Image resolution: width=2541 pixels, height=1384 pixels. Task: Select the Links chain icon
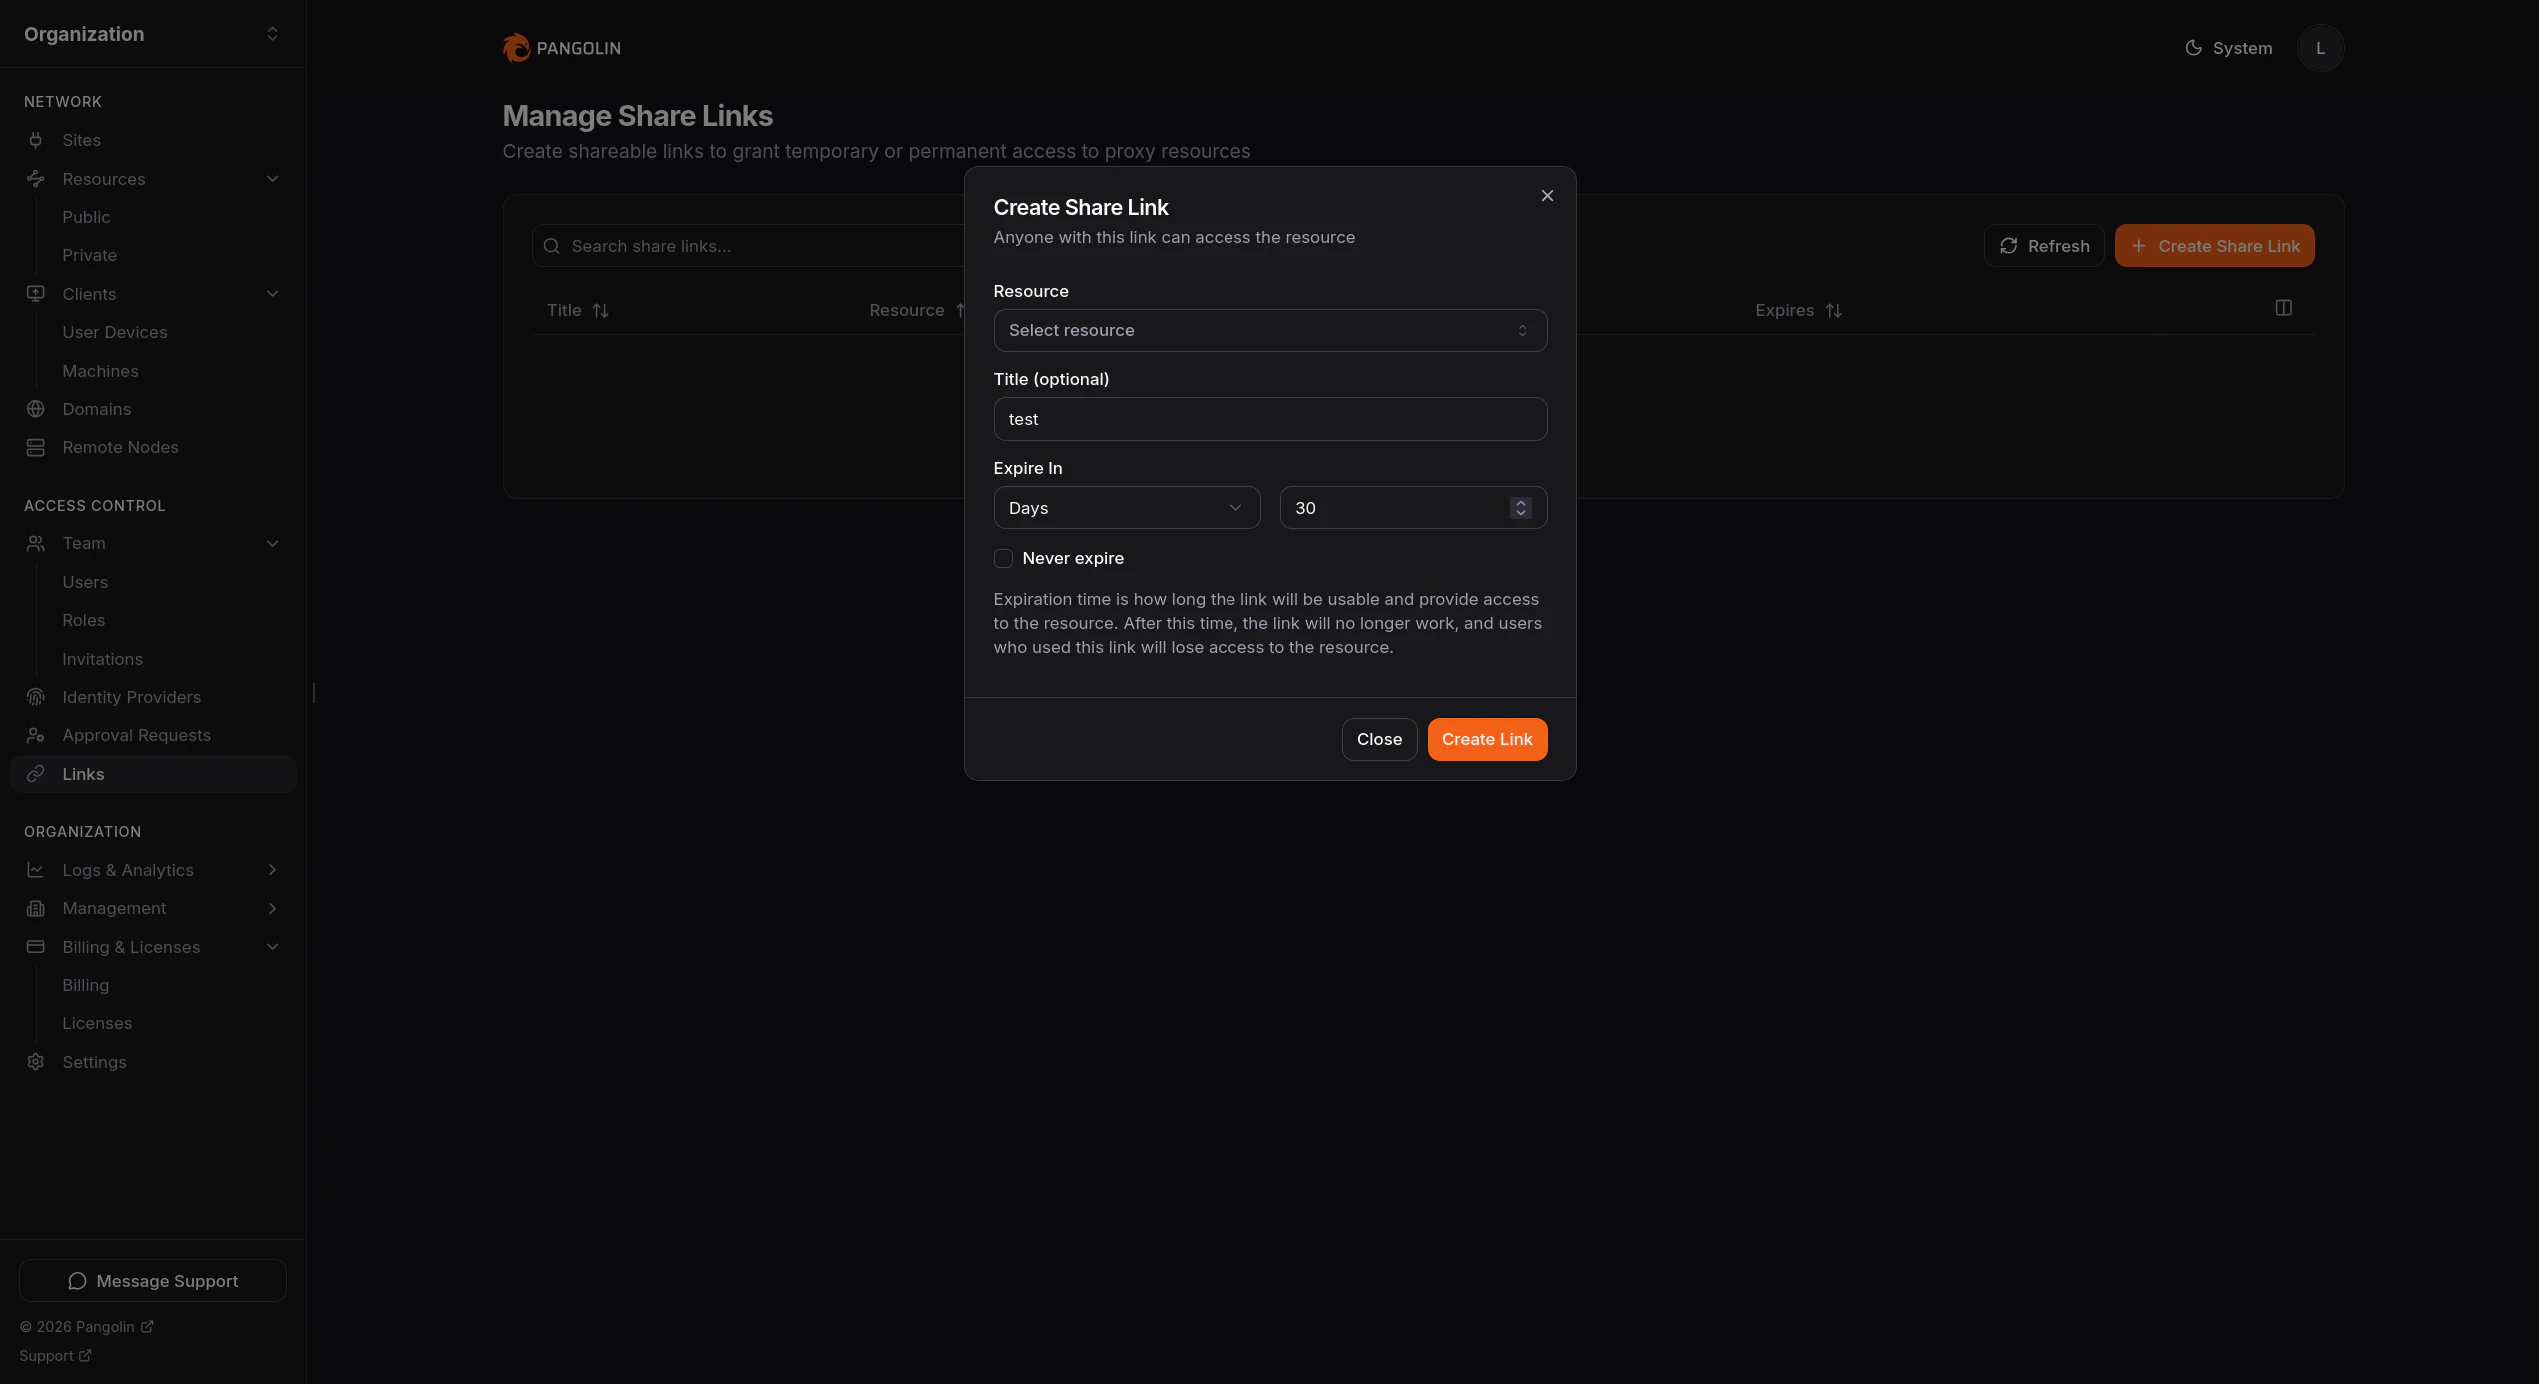(x=36, y=773)
